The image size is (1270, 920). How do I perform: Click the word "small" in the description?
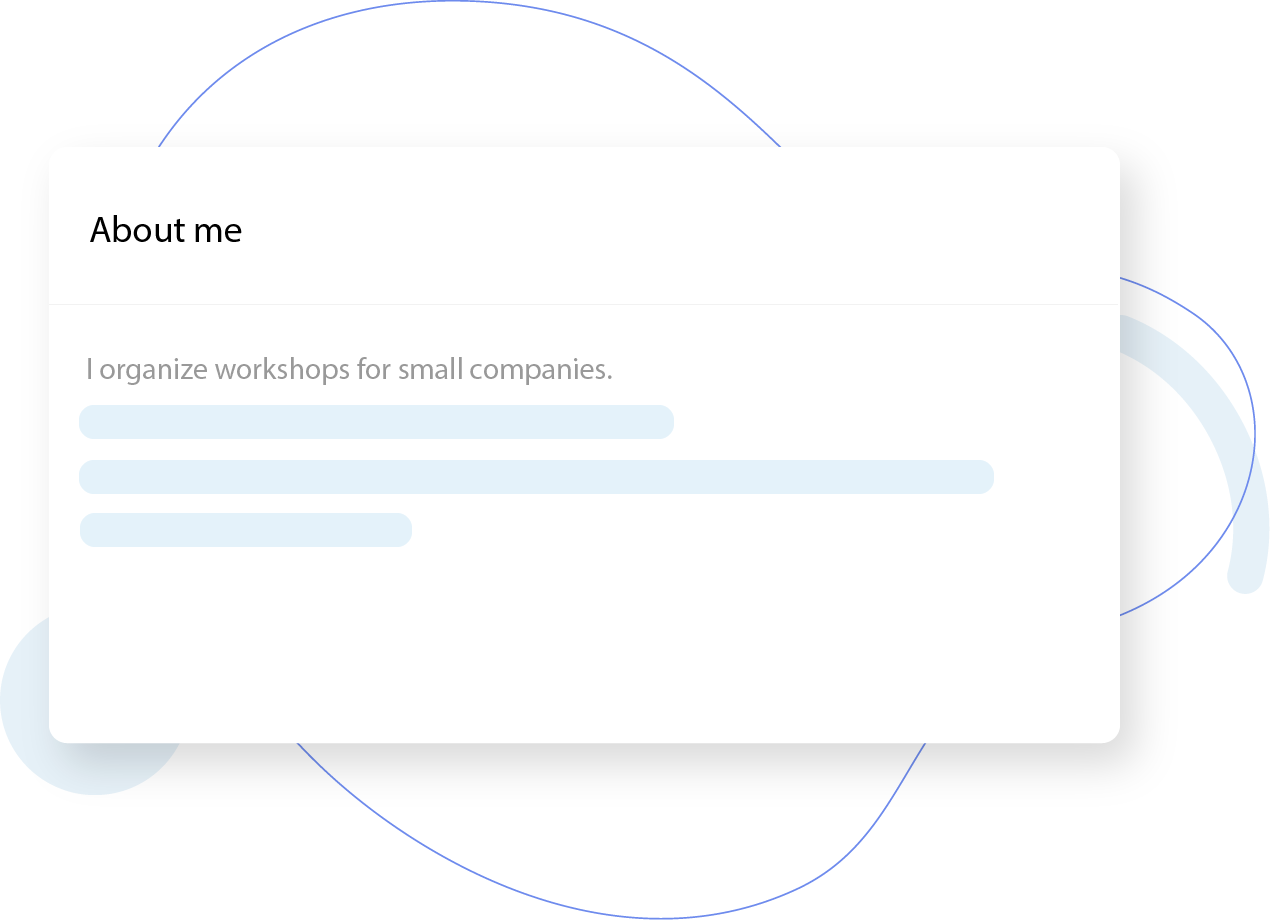point(430,370)
